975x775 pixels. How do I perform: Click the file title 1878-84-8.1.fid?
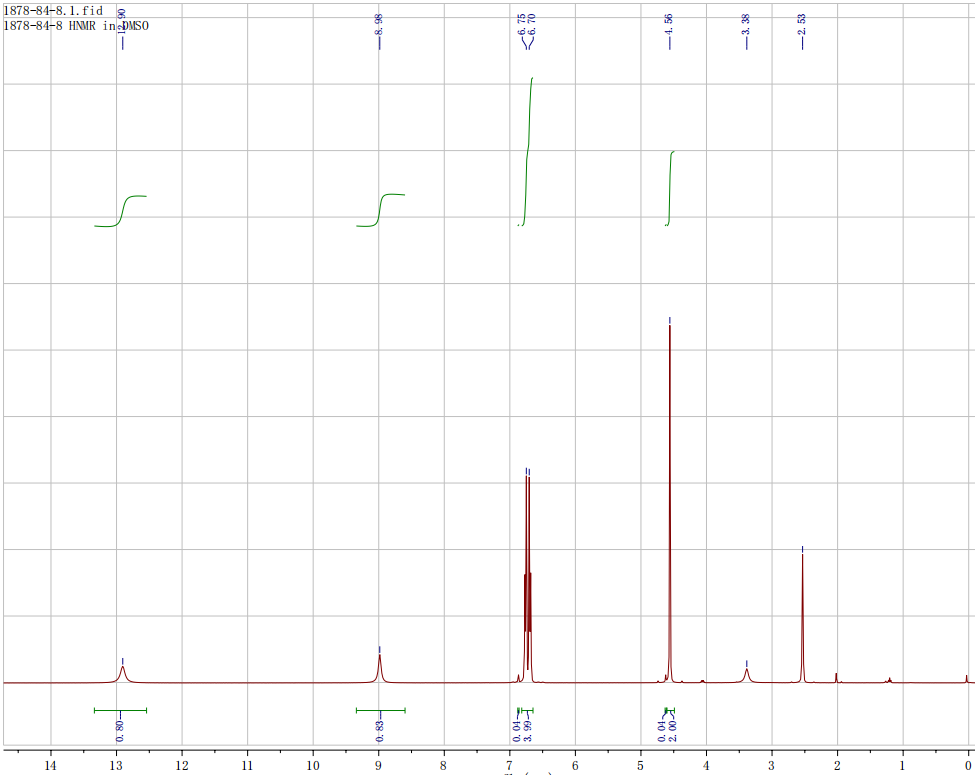(52, 10)
